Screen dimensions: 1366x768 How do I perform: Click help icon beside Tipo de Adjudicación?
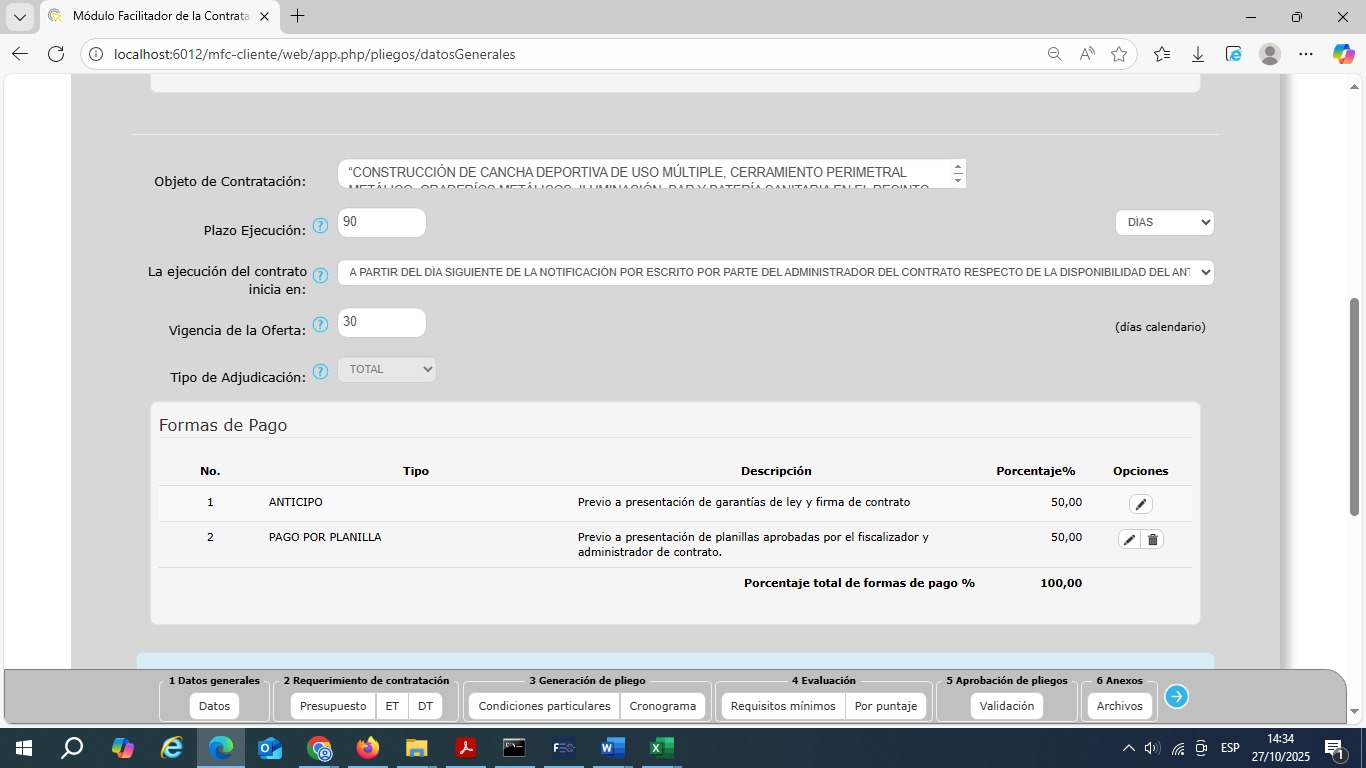pyautogui.click(x=320, y=372)
